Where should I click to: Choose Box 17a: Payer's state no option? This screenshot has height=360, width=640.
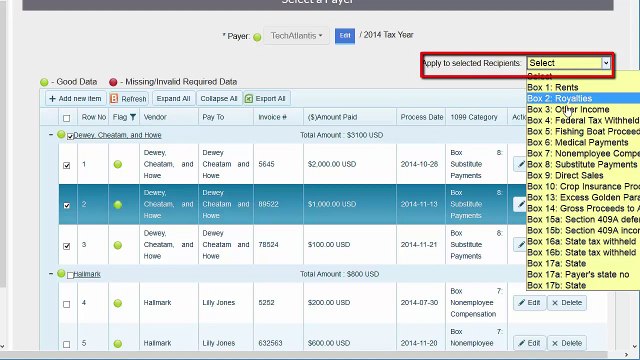click(x=583, y=275)
